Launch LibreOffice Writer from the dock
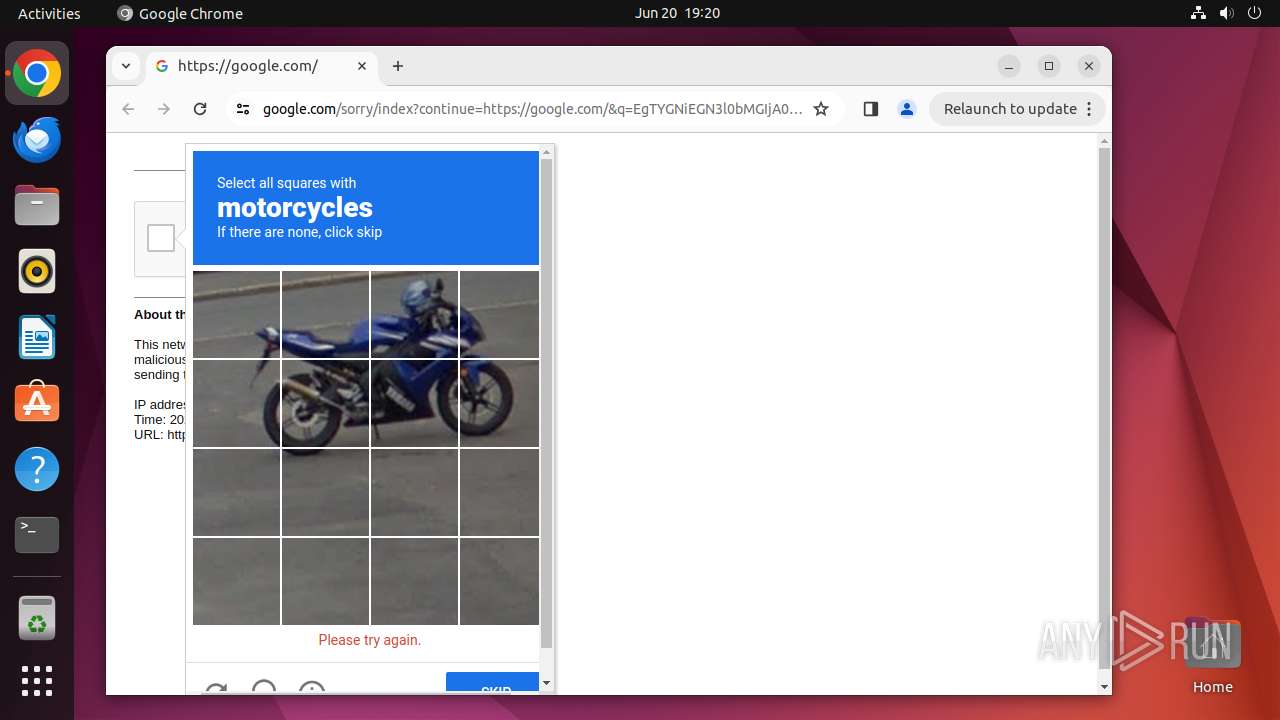The width and height of the screenshot is (1280, 720). click(x=37, y=337)
